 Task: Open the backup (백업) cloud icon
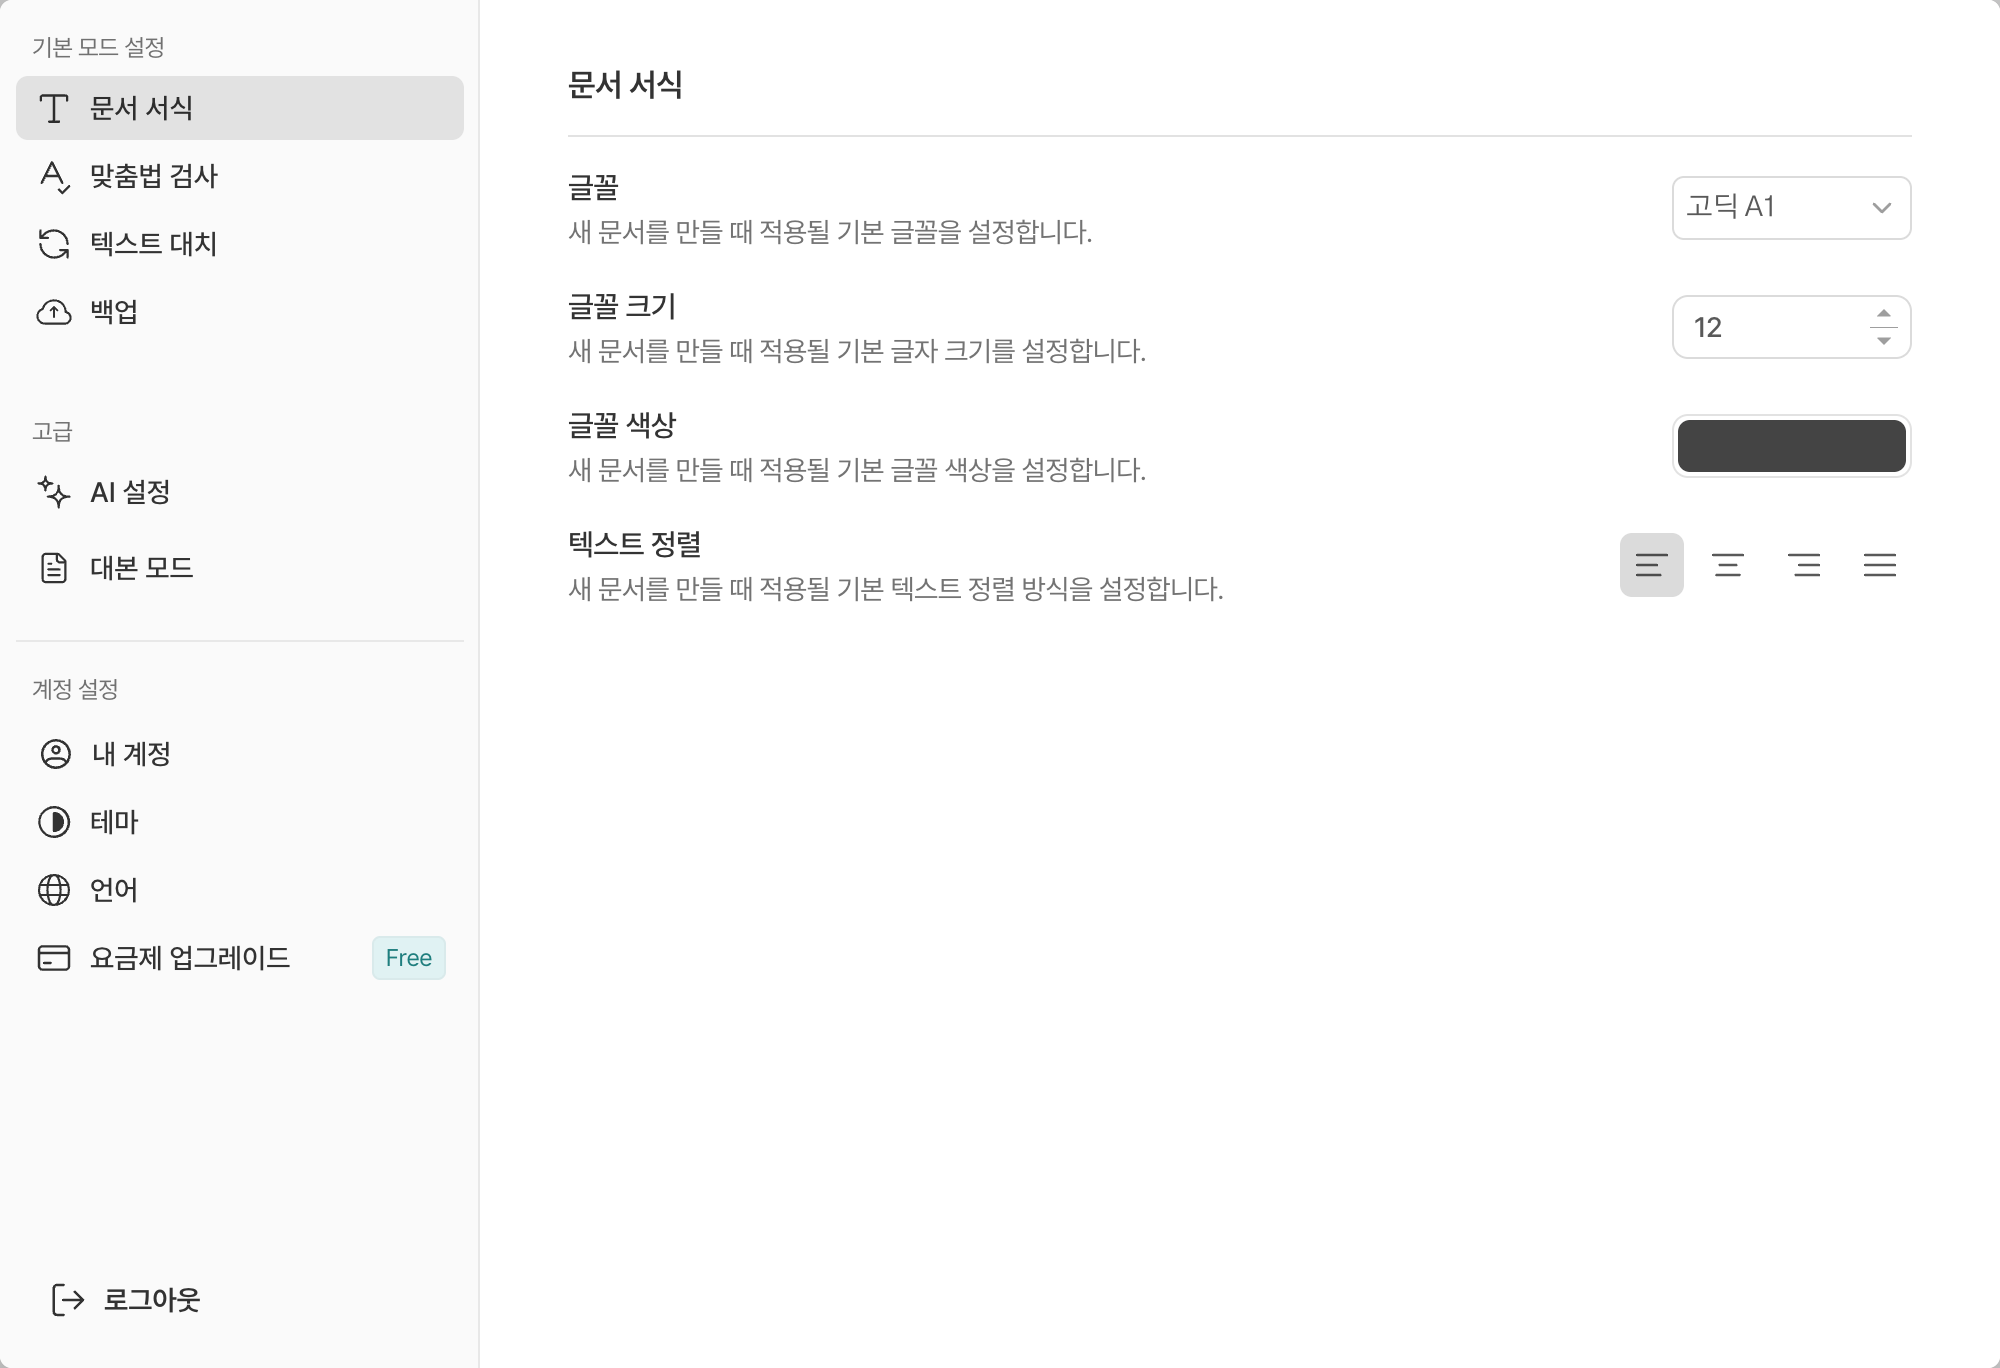coord(54,312)
